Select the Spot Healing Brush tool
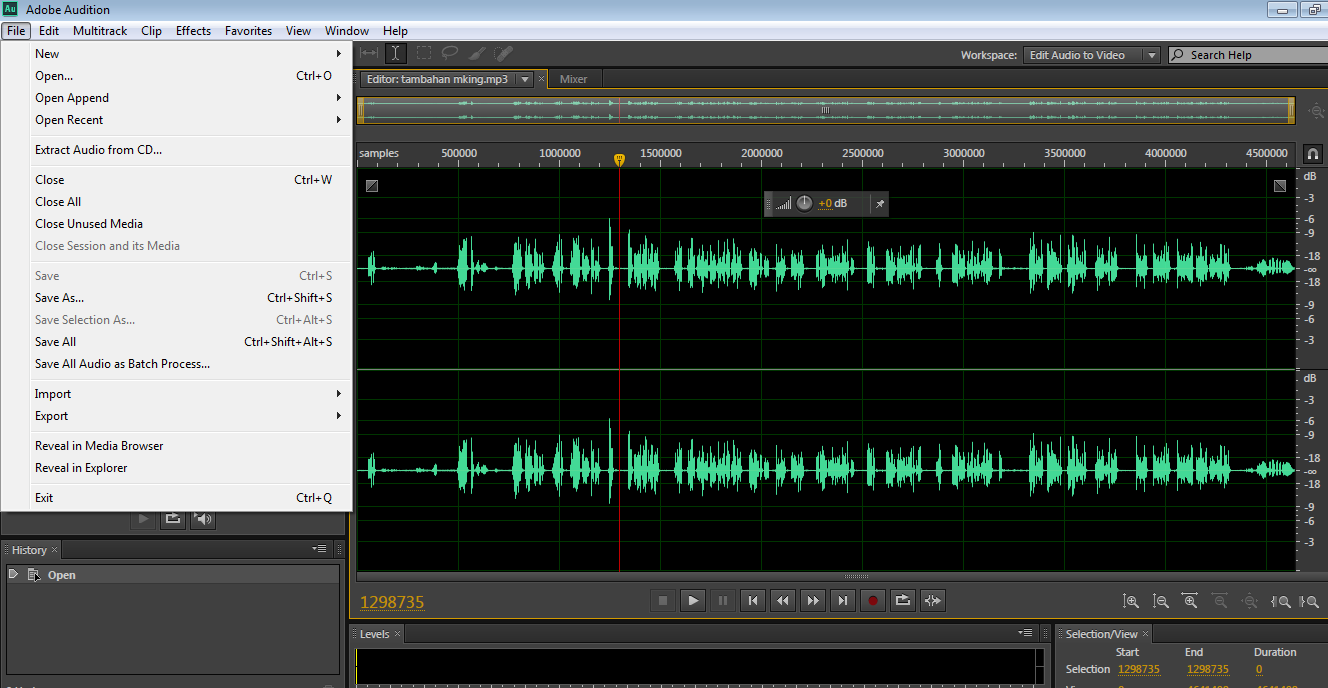The height and width of the screenshot is (688, 1328). tap(503, 53)
